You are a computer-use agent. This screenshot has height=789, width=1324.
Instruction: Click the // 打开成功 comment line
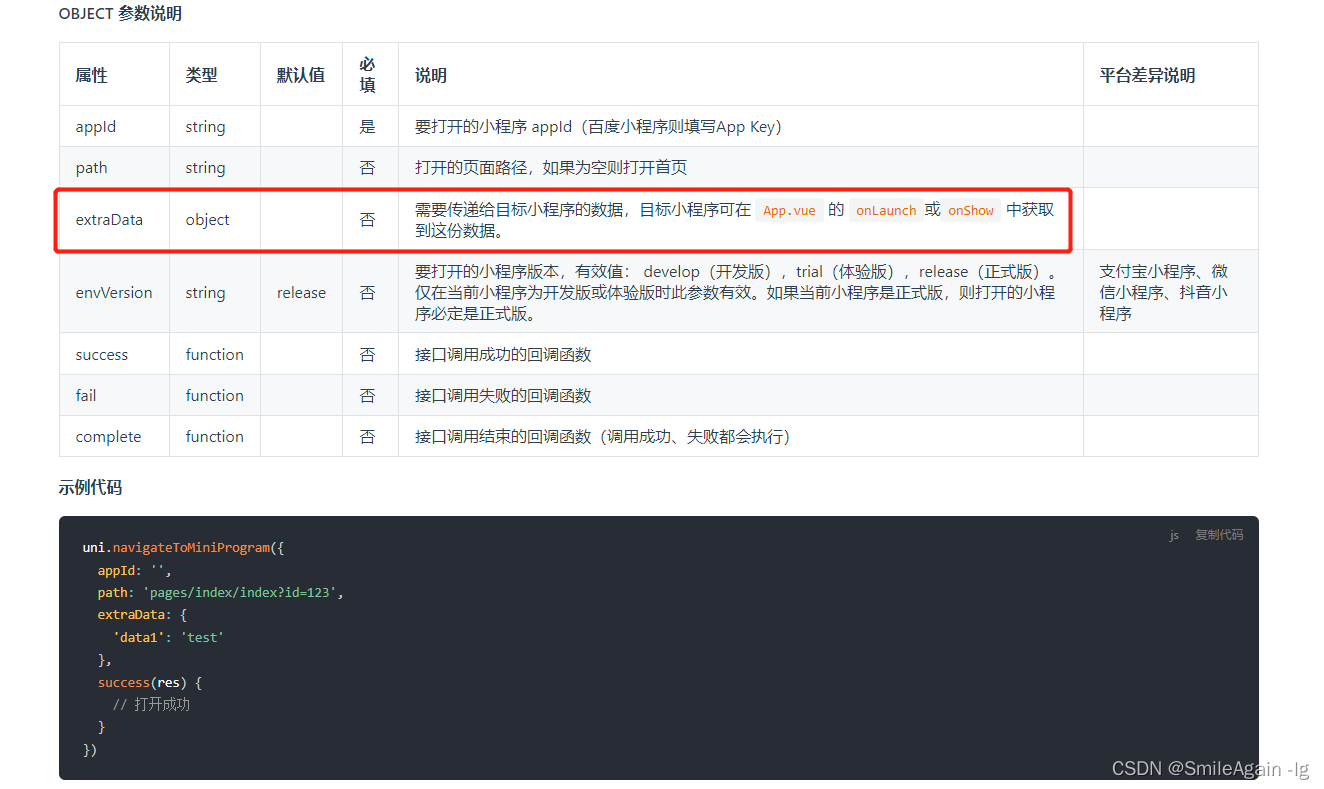[x=151, y=704]
